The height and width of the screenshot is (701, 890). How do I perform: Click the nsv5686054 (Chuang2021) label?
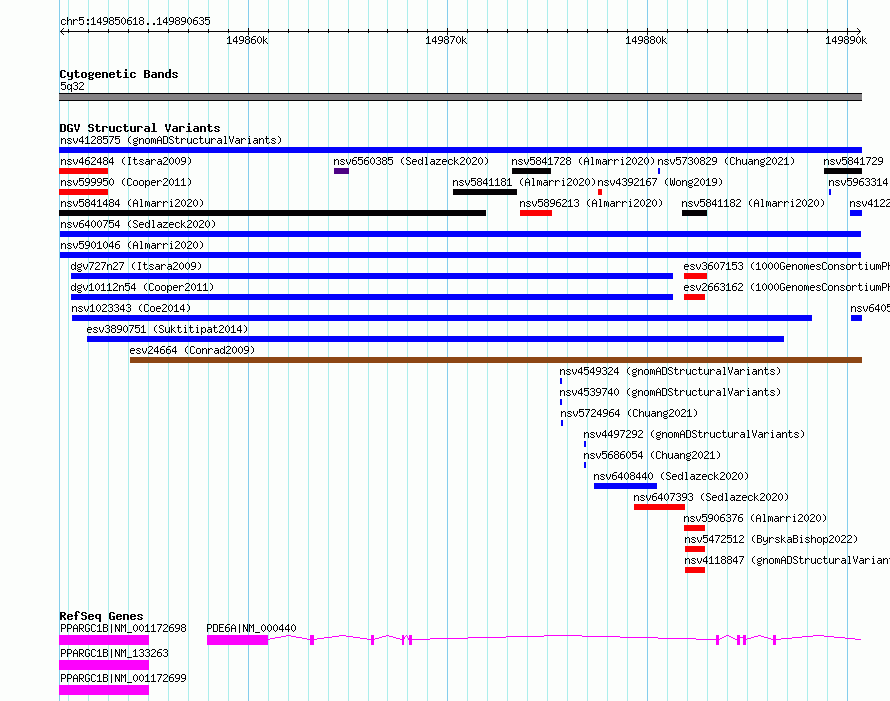point(652,455)
